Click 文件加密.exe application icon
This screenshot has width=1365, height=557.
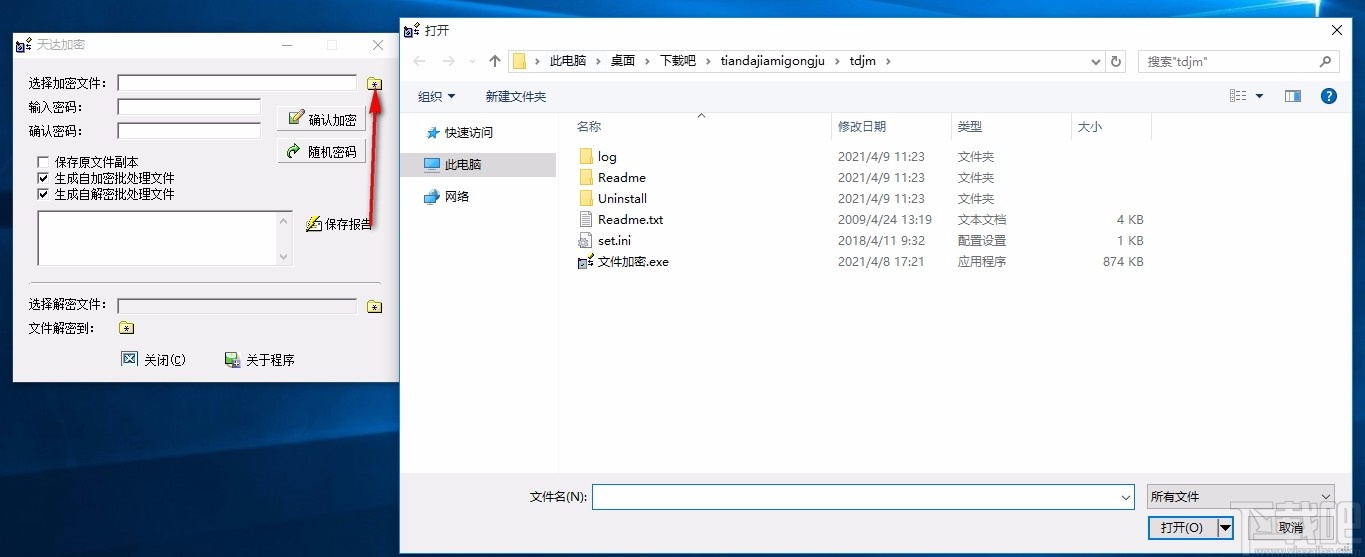coord(586,261)
